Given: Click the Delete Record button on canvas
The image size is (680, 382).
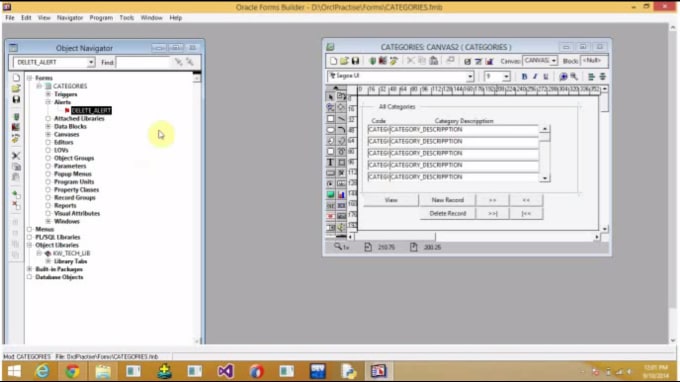Looking at the screenshot, I should pyautogui.click(x=448, y=213).
